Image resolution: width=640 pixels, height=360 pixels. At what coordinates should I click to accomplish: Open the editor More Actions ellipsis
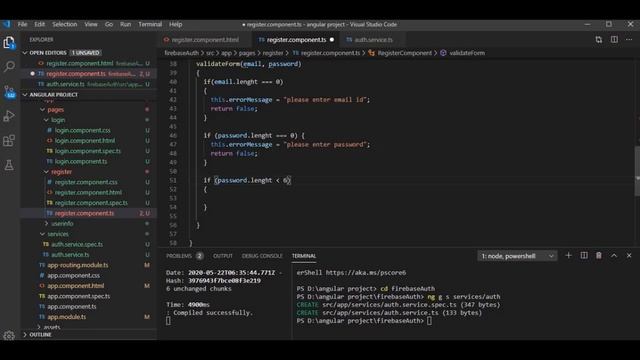pyautogui.click(x=629, y=40)
